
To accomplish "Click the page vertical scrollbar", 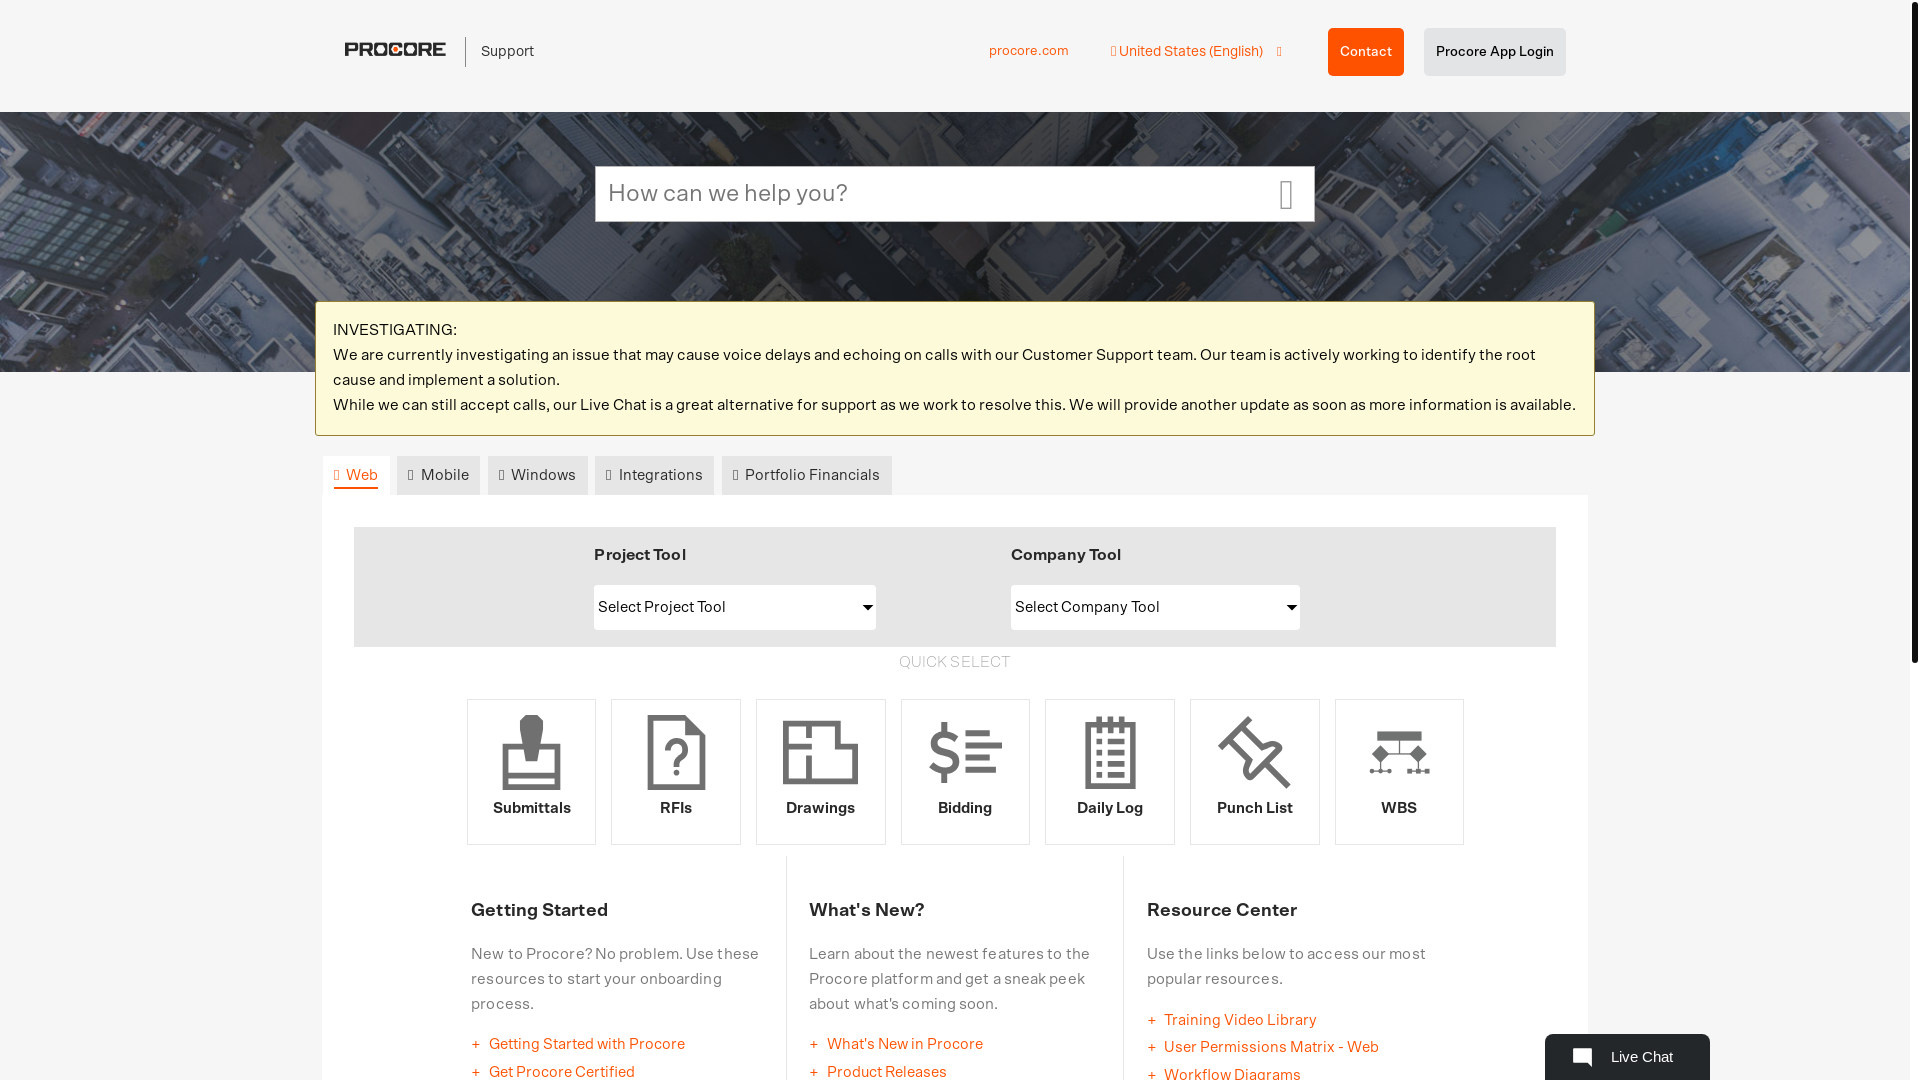I will tap(1915, 331).
